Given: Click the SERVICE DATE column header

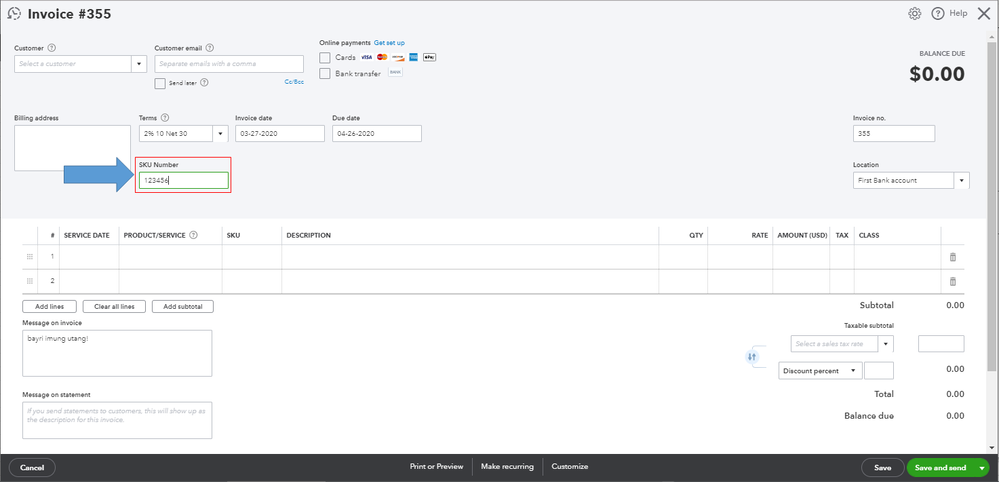Looking at the screenshot, I should pyautogui.click(x=87, y=235).
